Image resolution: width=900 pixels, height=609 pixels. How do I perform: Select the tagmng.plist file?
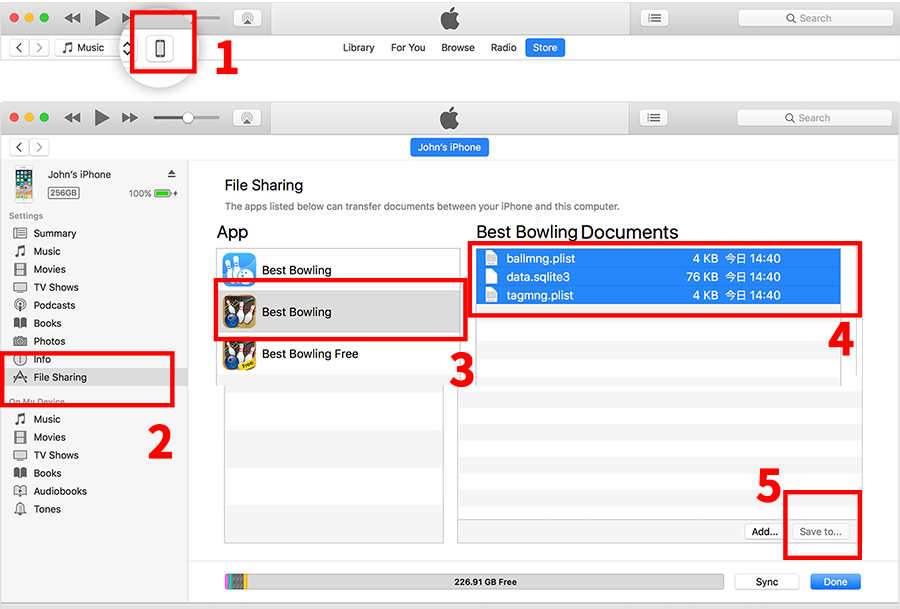click(658, 295)
